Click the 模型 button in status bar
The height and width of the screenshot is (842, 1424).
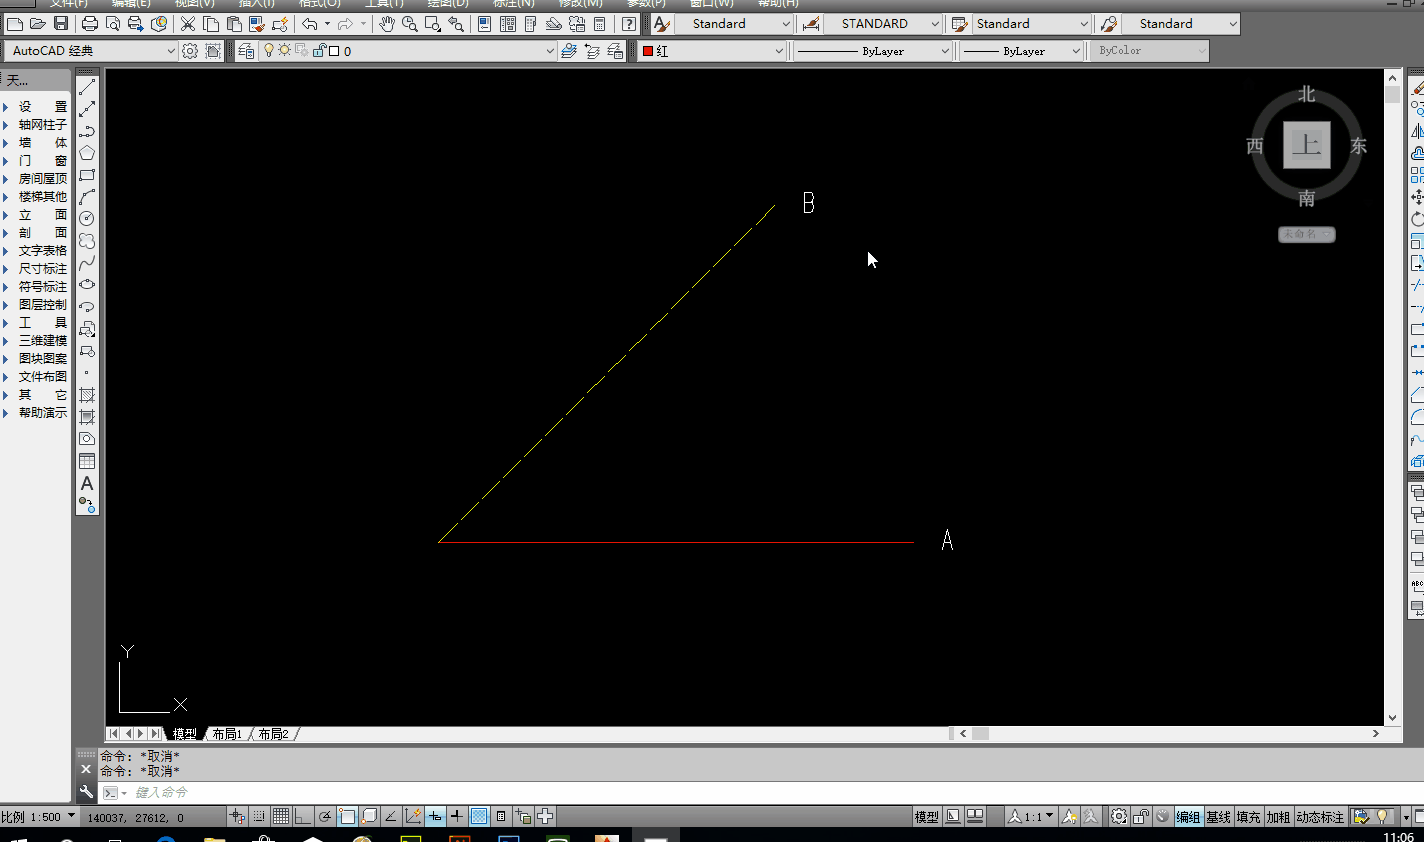click(926, 817)
